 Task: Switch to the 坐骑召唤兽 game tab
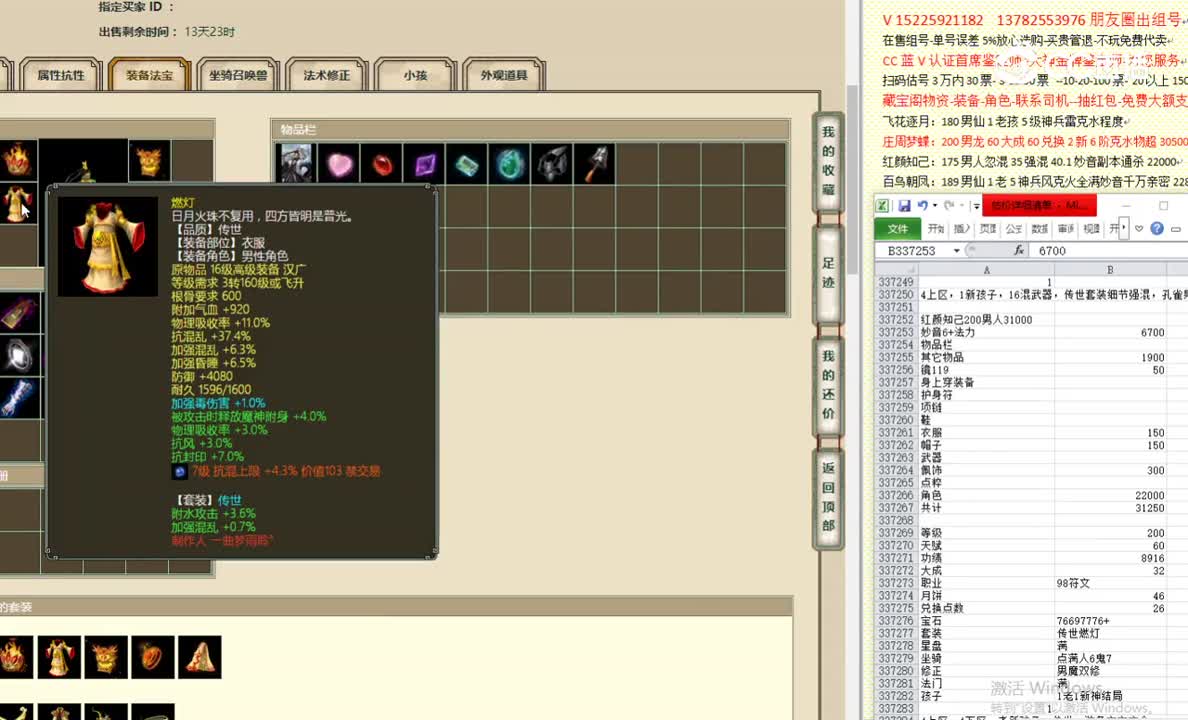[x=238, y=74]
